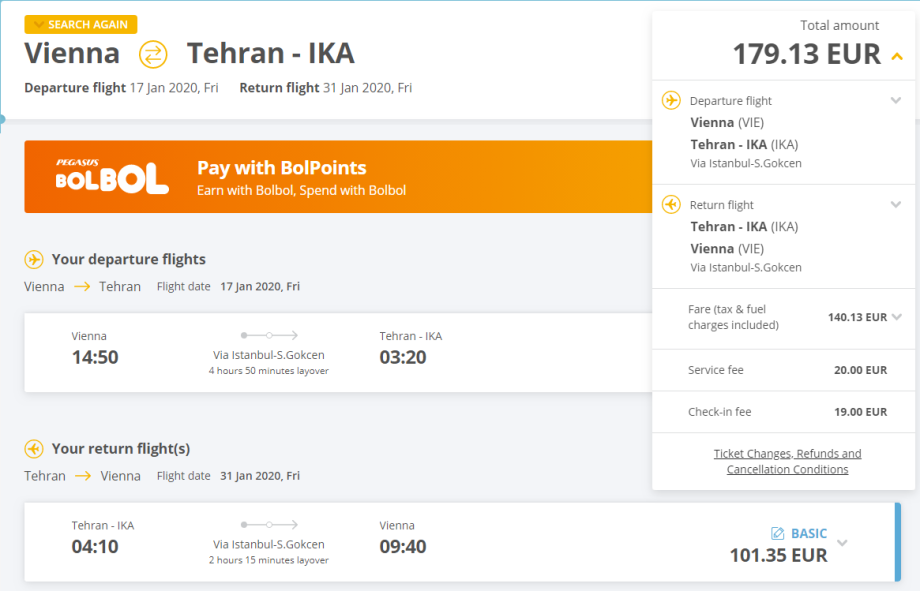Image resolution: width=920 pixels, height=591 pixels.
Task: Expand Return flight details in summary
Action: click(896, 205)
